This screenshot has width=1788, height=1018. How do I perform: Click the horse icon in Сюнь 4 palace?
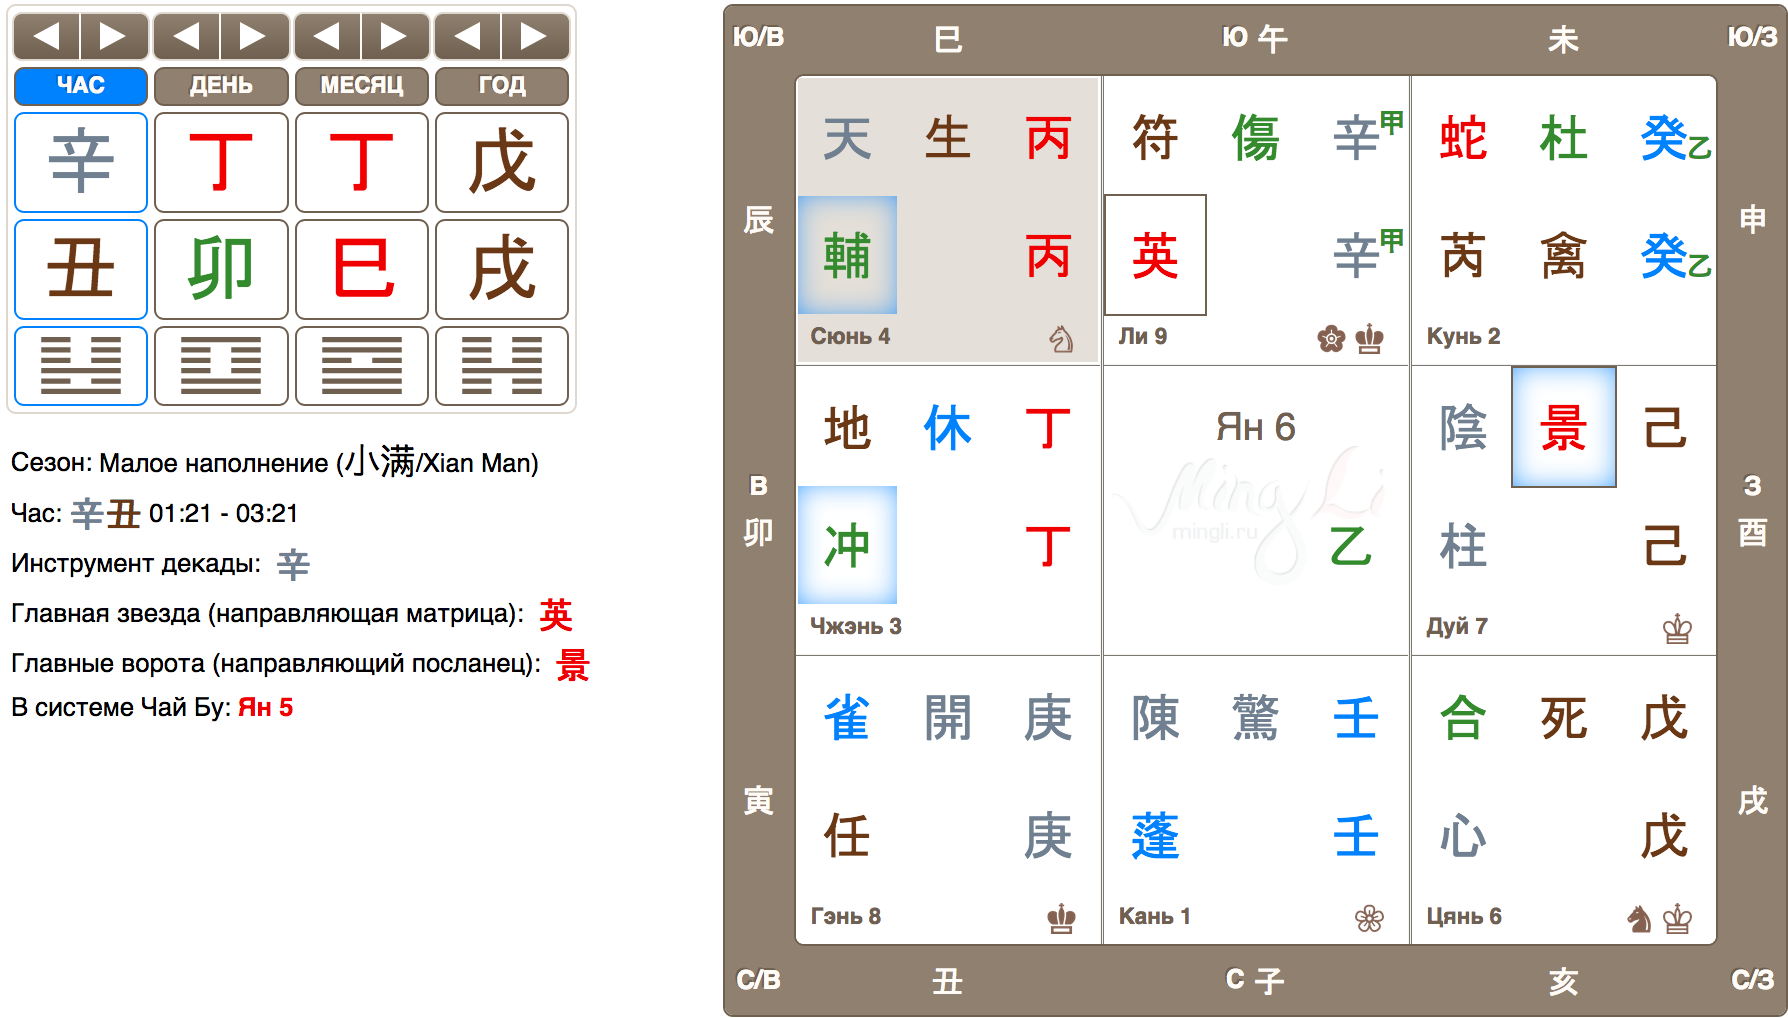[x=1061, y=340]
